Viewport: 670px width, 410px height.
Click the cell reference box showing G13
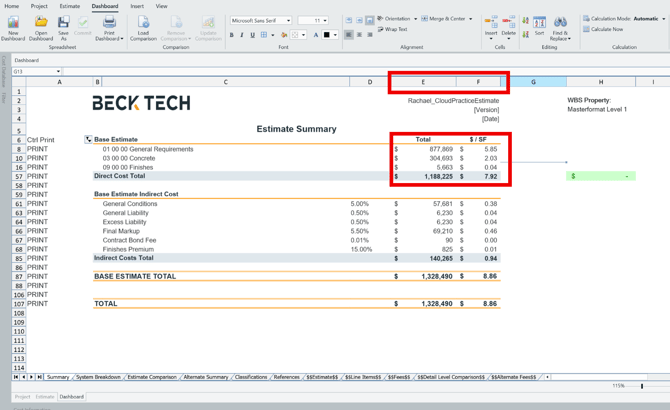pos(32,72)
